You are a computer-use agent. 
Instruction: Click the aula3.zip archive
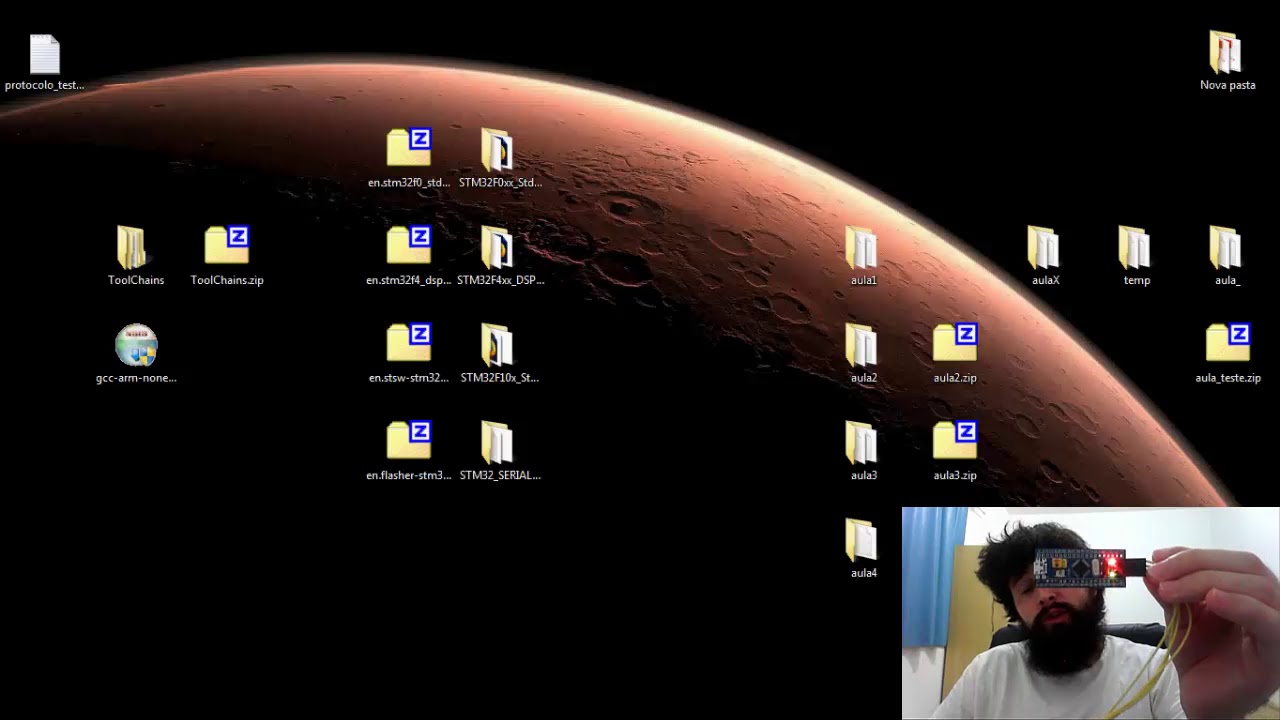[x=955, y=440]
